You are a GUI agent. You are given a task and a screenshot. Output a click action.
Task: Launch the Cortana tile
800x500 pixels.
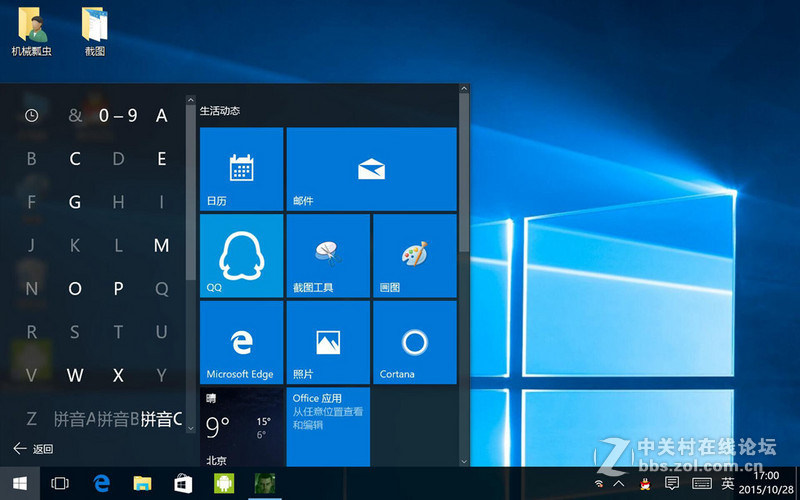(414, 342)
